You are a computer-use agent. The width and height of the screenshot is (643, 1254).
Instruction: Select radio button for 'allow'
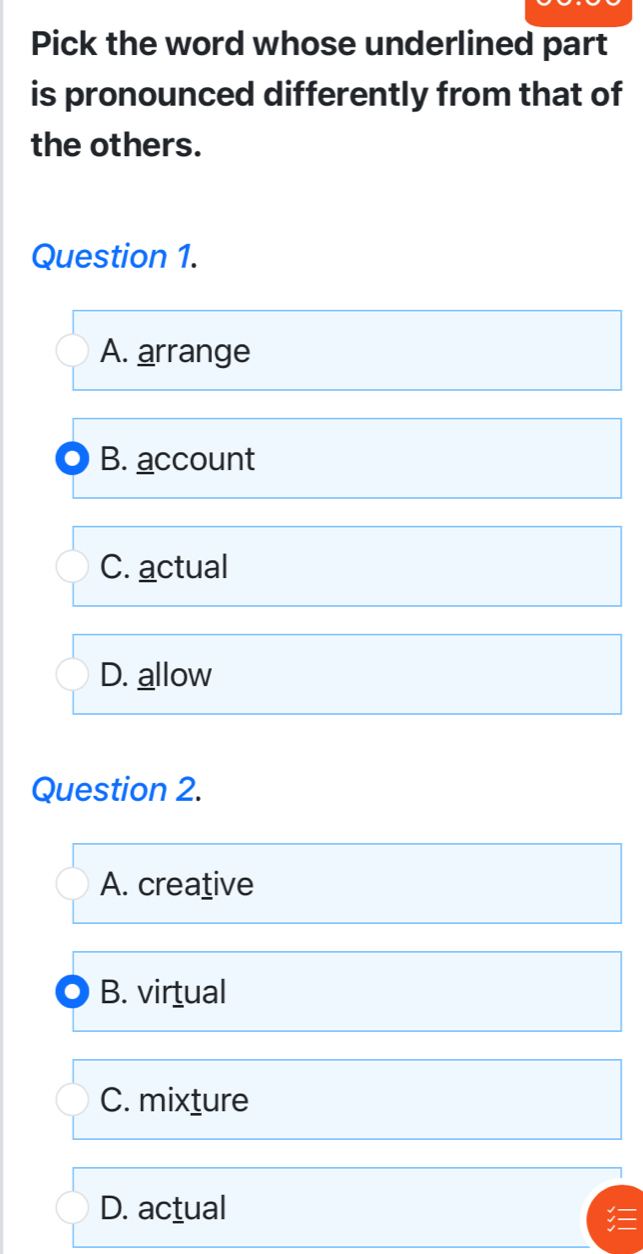click(x=72, y=675)
